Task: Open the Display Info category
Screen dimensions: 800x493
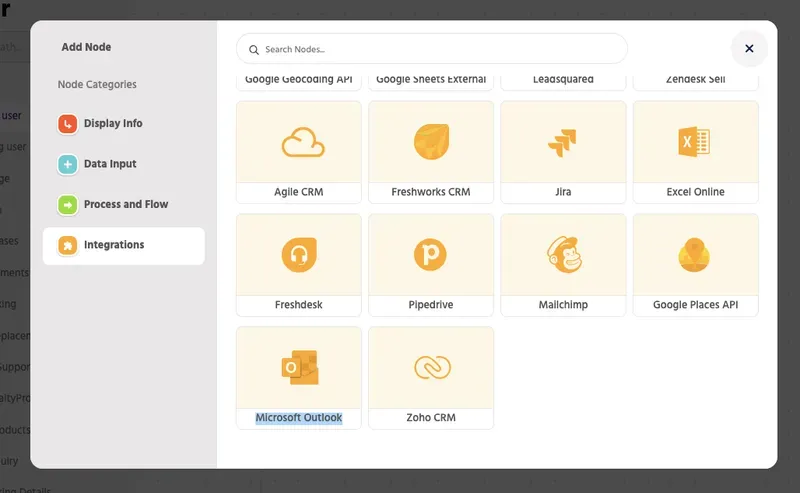Action: point(123,124)
